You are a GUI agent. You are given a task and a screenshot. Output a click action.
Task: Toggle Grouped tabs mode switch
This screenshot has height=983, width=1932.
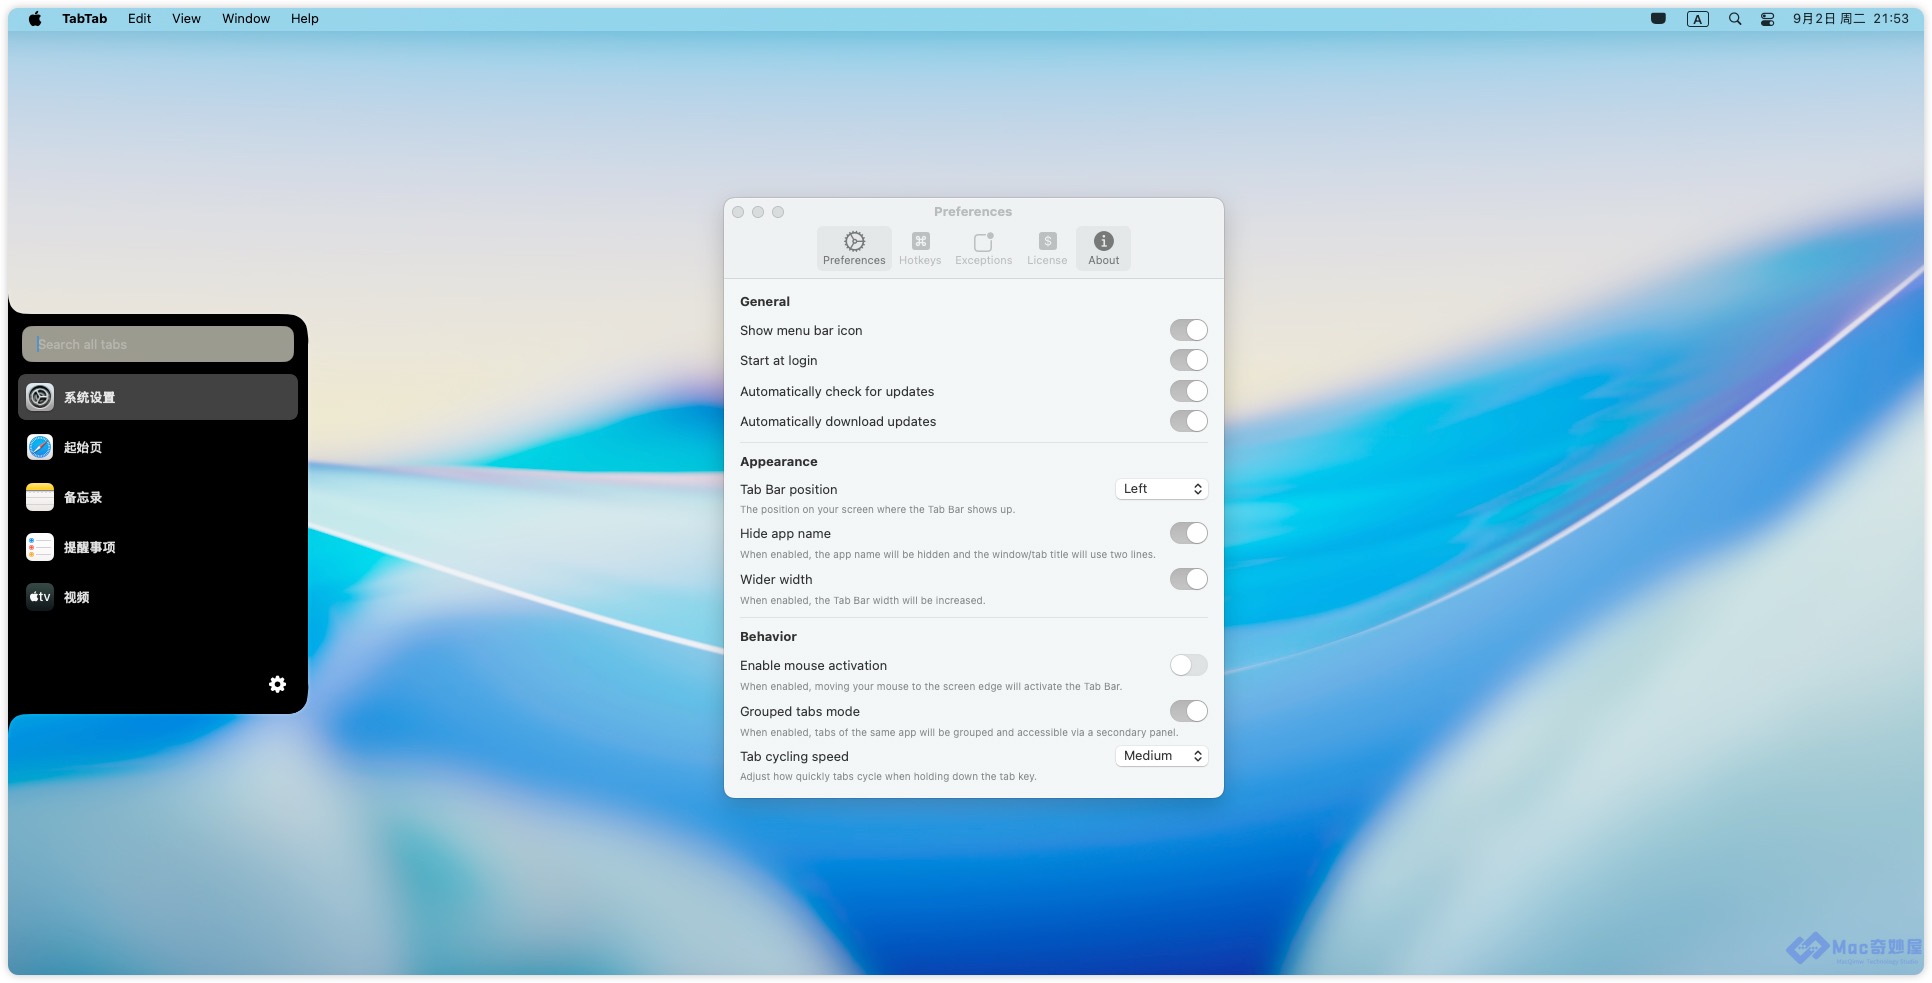(1188, 711)
